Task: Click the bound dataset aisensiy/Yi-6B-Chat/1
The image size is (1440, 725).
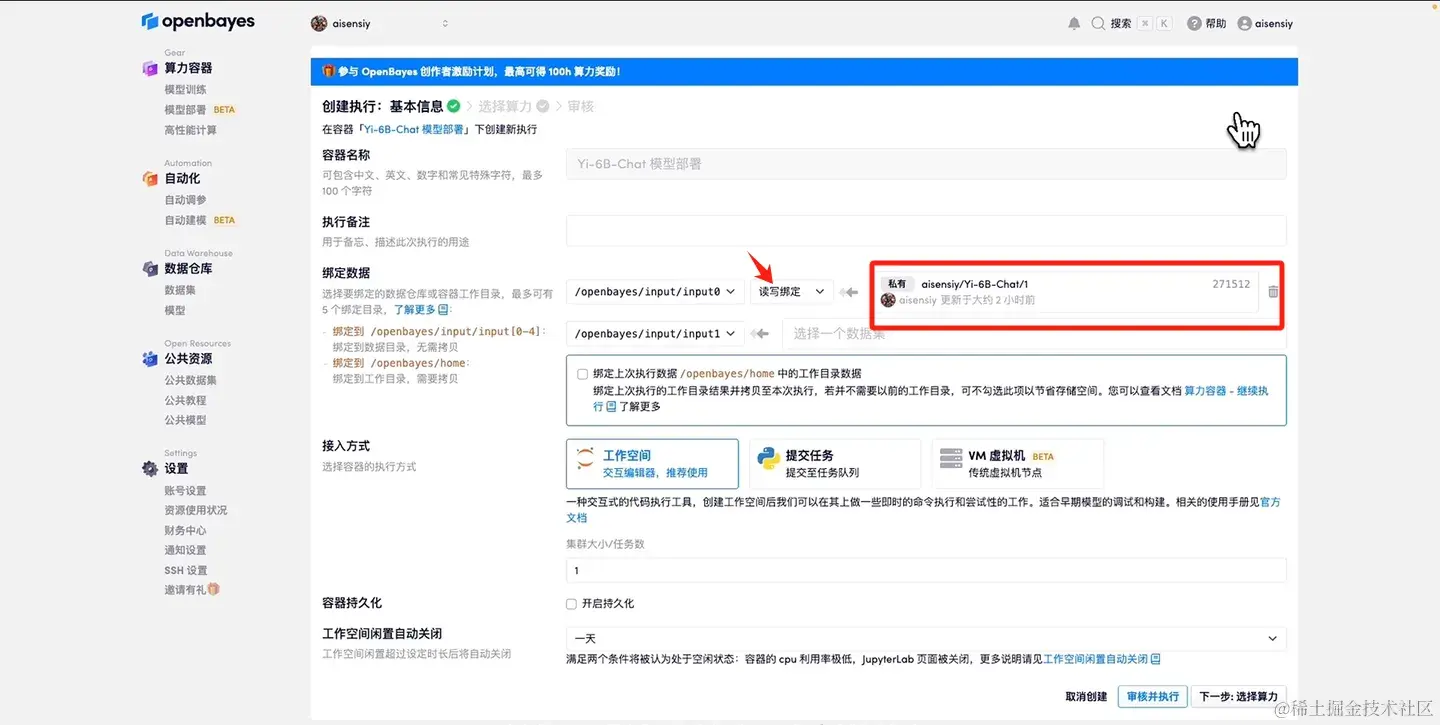Action: (x=1068, y=292)
